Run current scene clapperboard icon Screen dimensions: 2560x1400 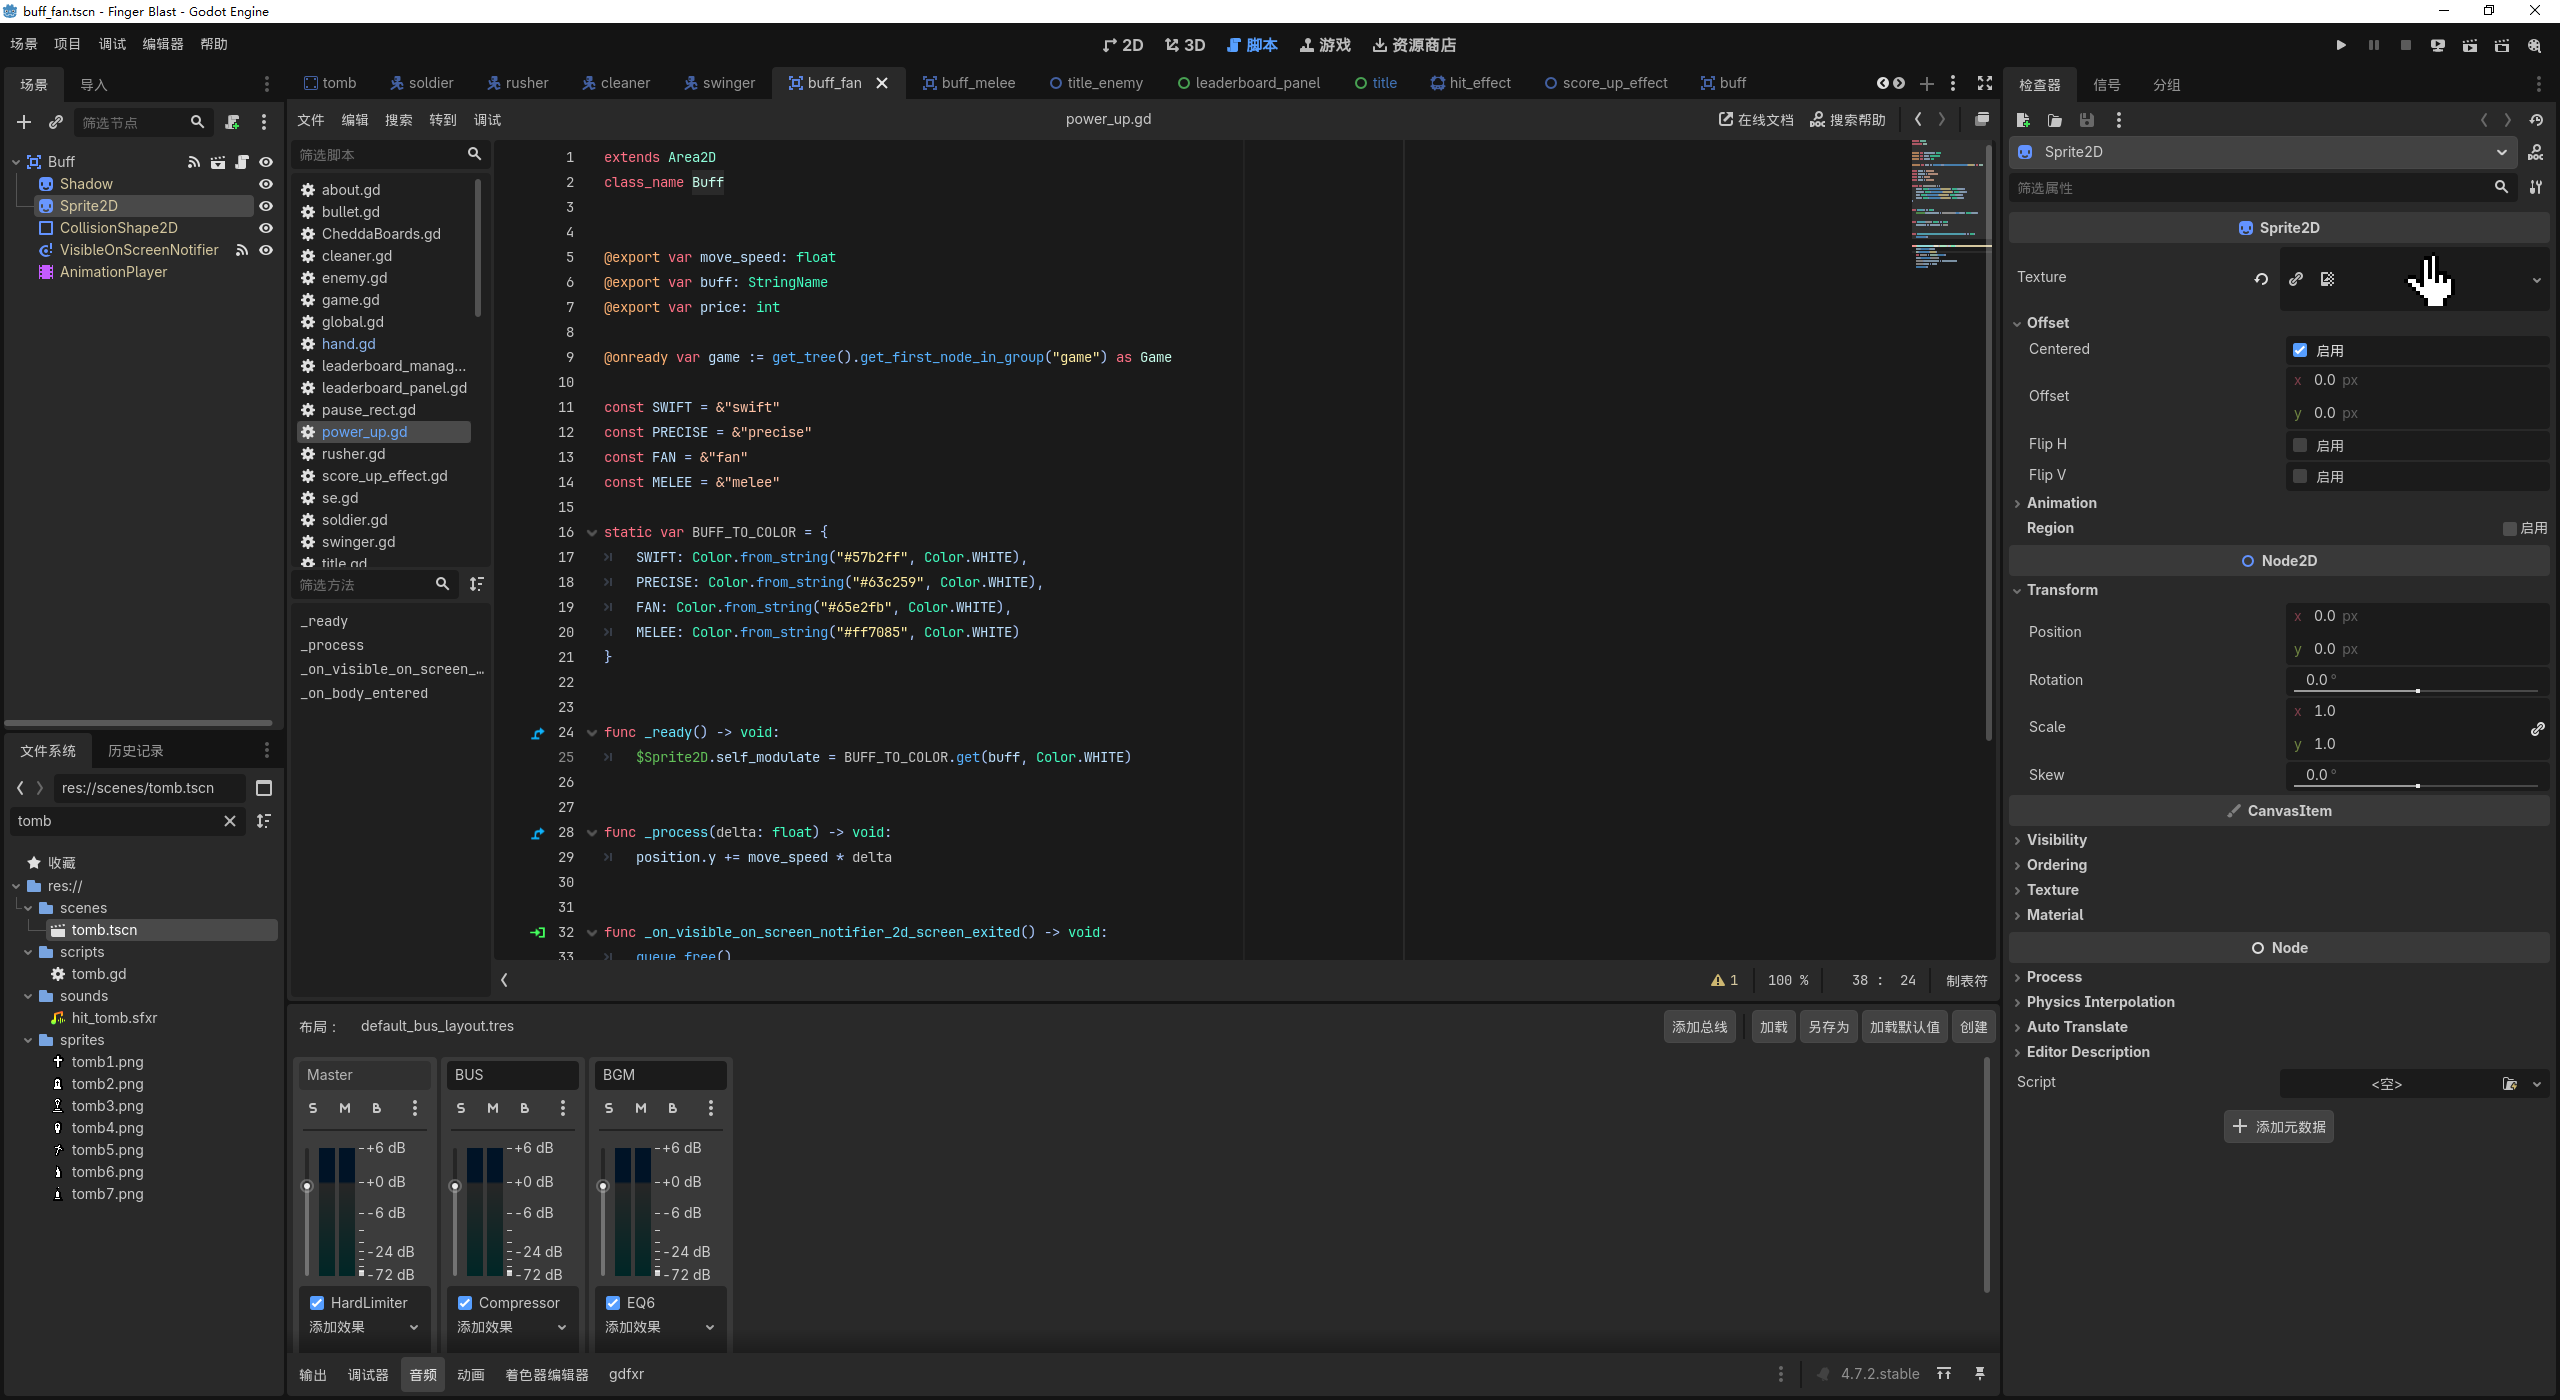(x=2470, y=45)
